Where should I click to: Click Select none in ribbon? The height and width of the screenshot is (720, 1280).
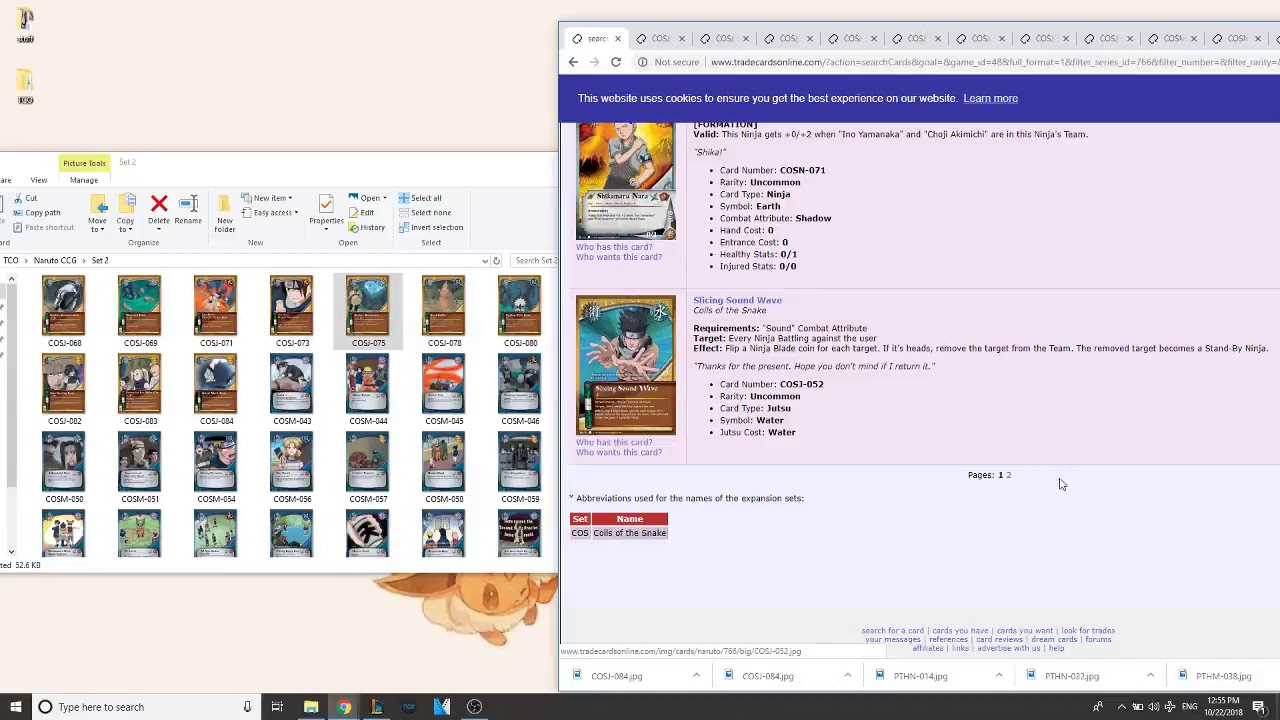pyautogui.click(x=425, y=213)
